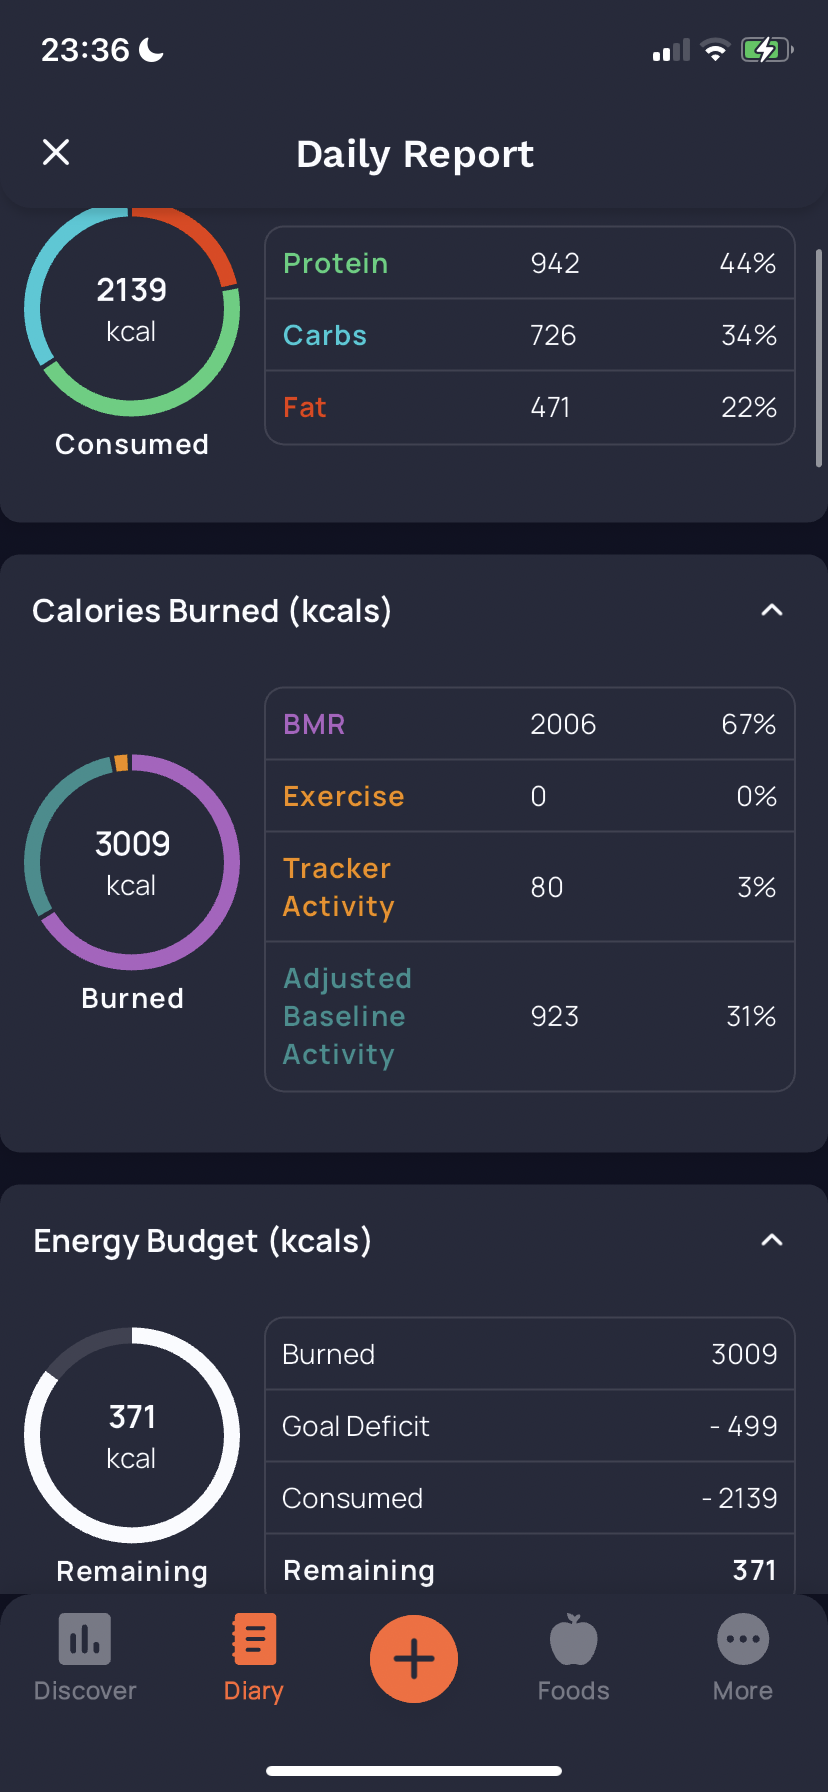Tap the orange plus add button

414,1659
